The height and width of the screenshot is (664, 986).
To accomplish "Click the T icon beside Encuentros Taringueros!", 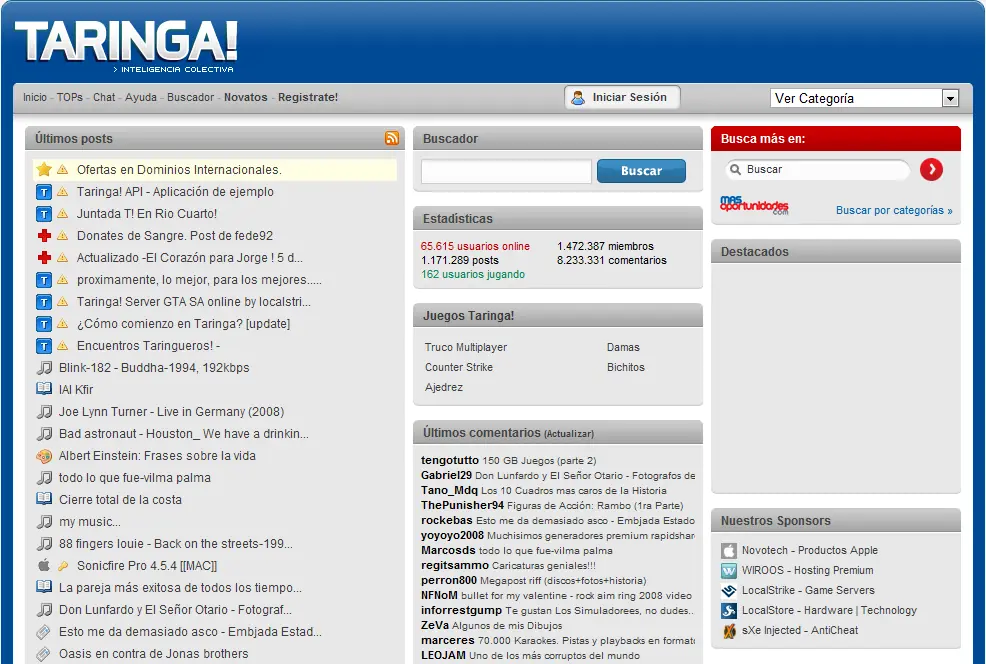I will point(43,346).
